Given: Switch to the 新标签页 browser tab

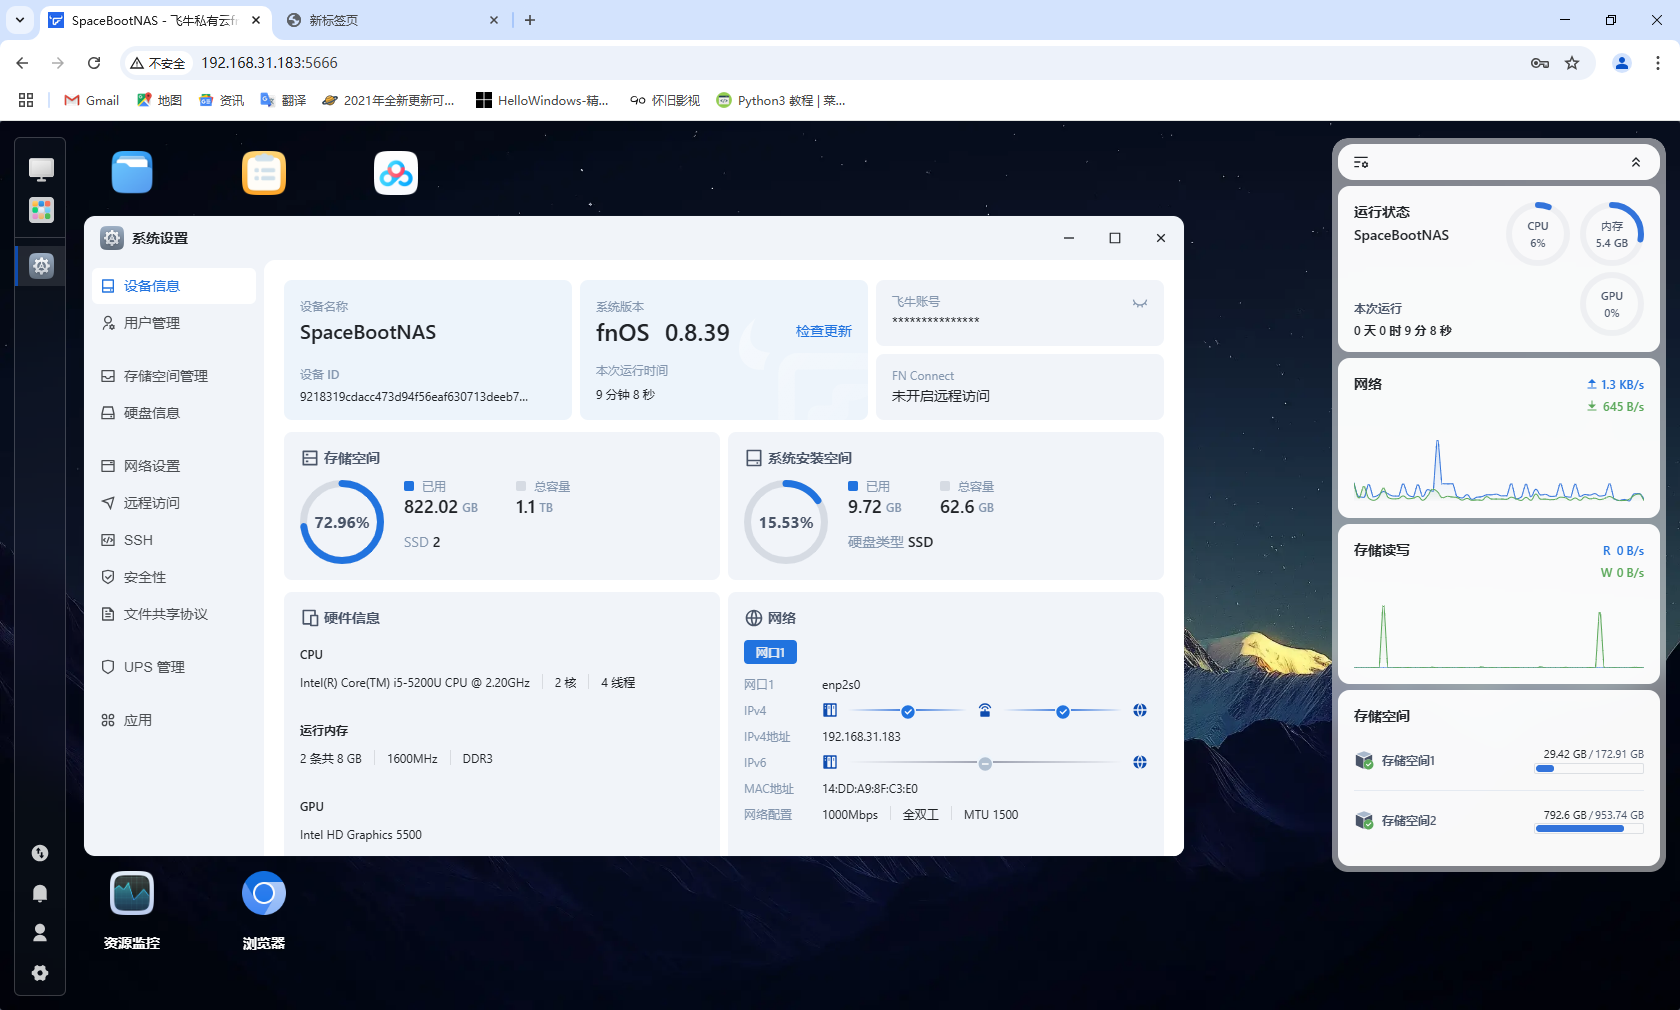Looking at the screenshot, I should pos(390,20).
